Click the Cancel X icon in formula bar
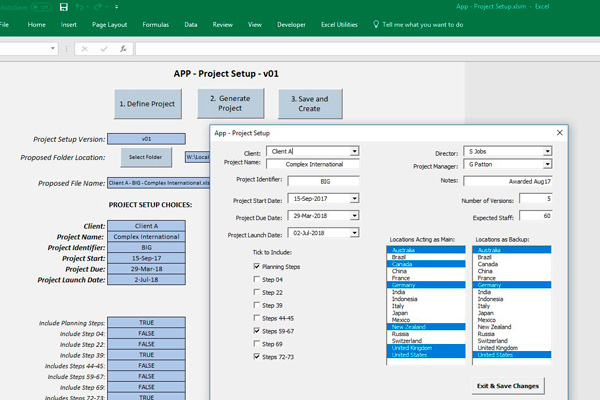This screenshot has height=400, width=600. (85, 49)
